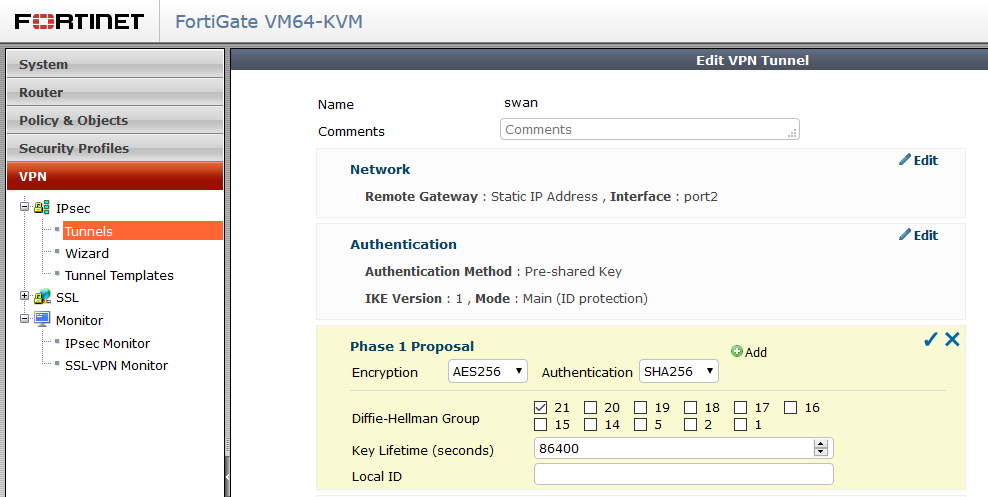The height and width of the screenshot is (497, 988).
Task: Click the green Add proposal plus icon
Action: coord(737,352)
